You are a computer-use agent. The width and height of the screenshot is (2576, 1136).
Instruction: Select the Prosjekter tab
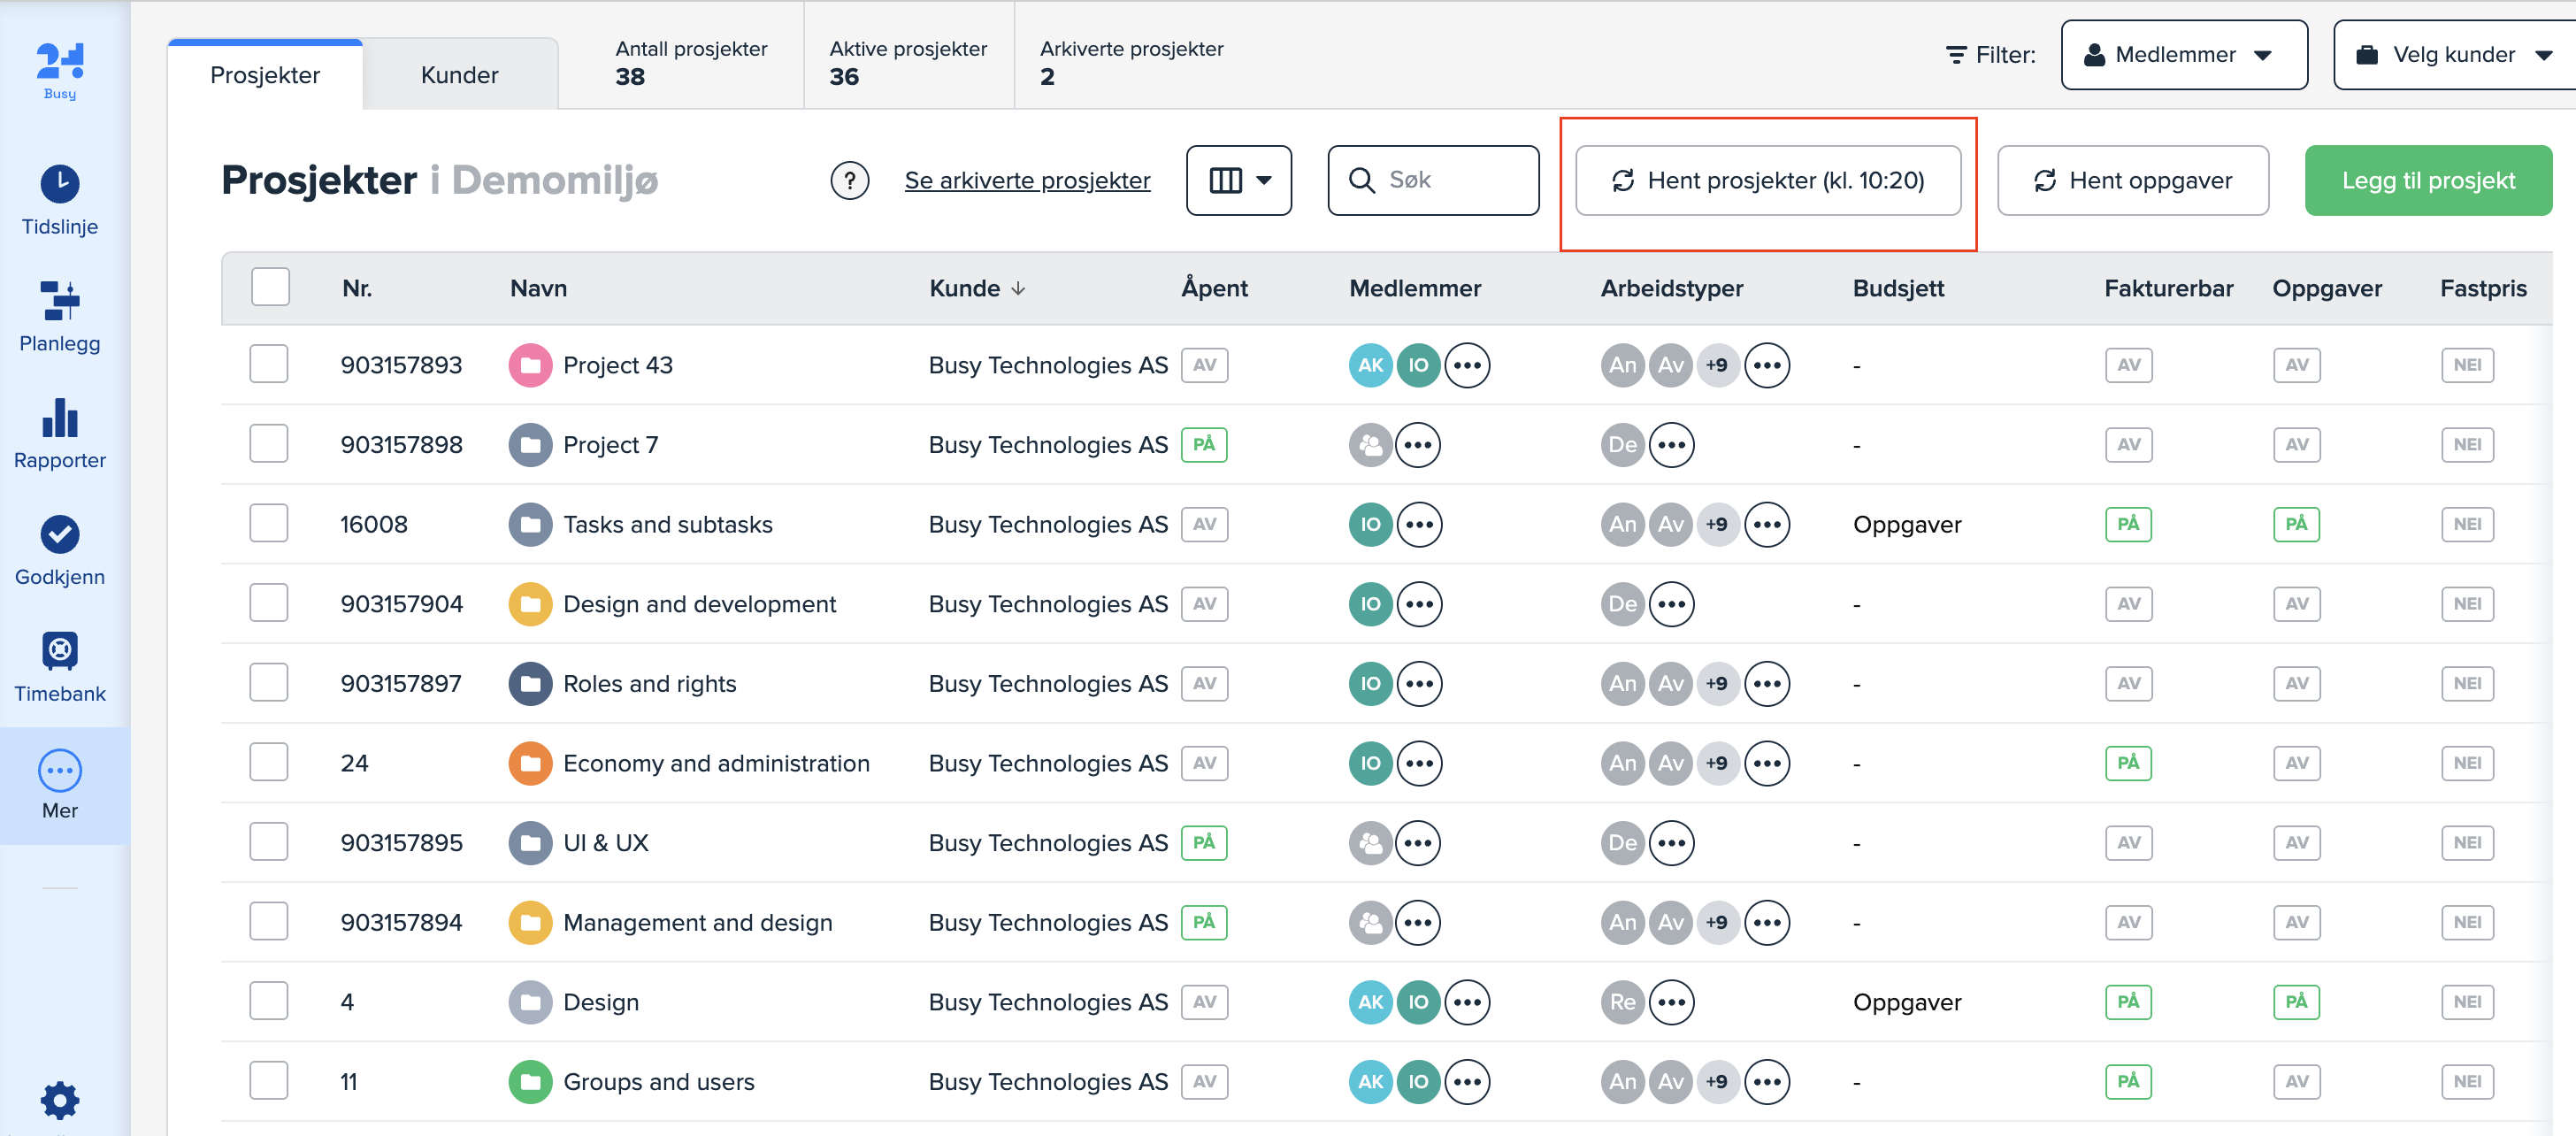[265, 75]
